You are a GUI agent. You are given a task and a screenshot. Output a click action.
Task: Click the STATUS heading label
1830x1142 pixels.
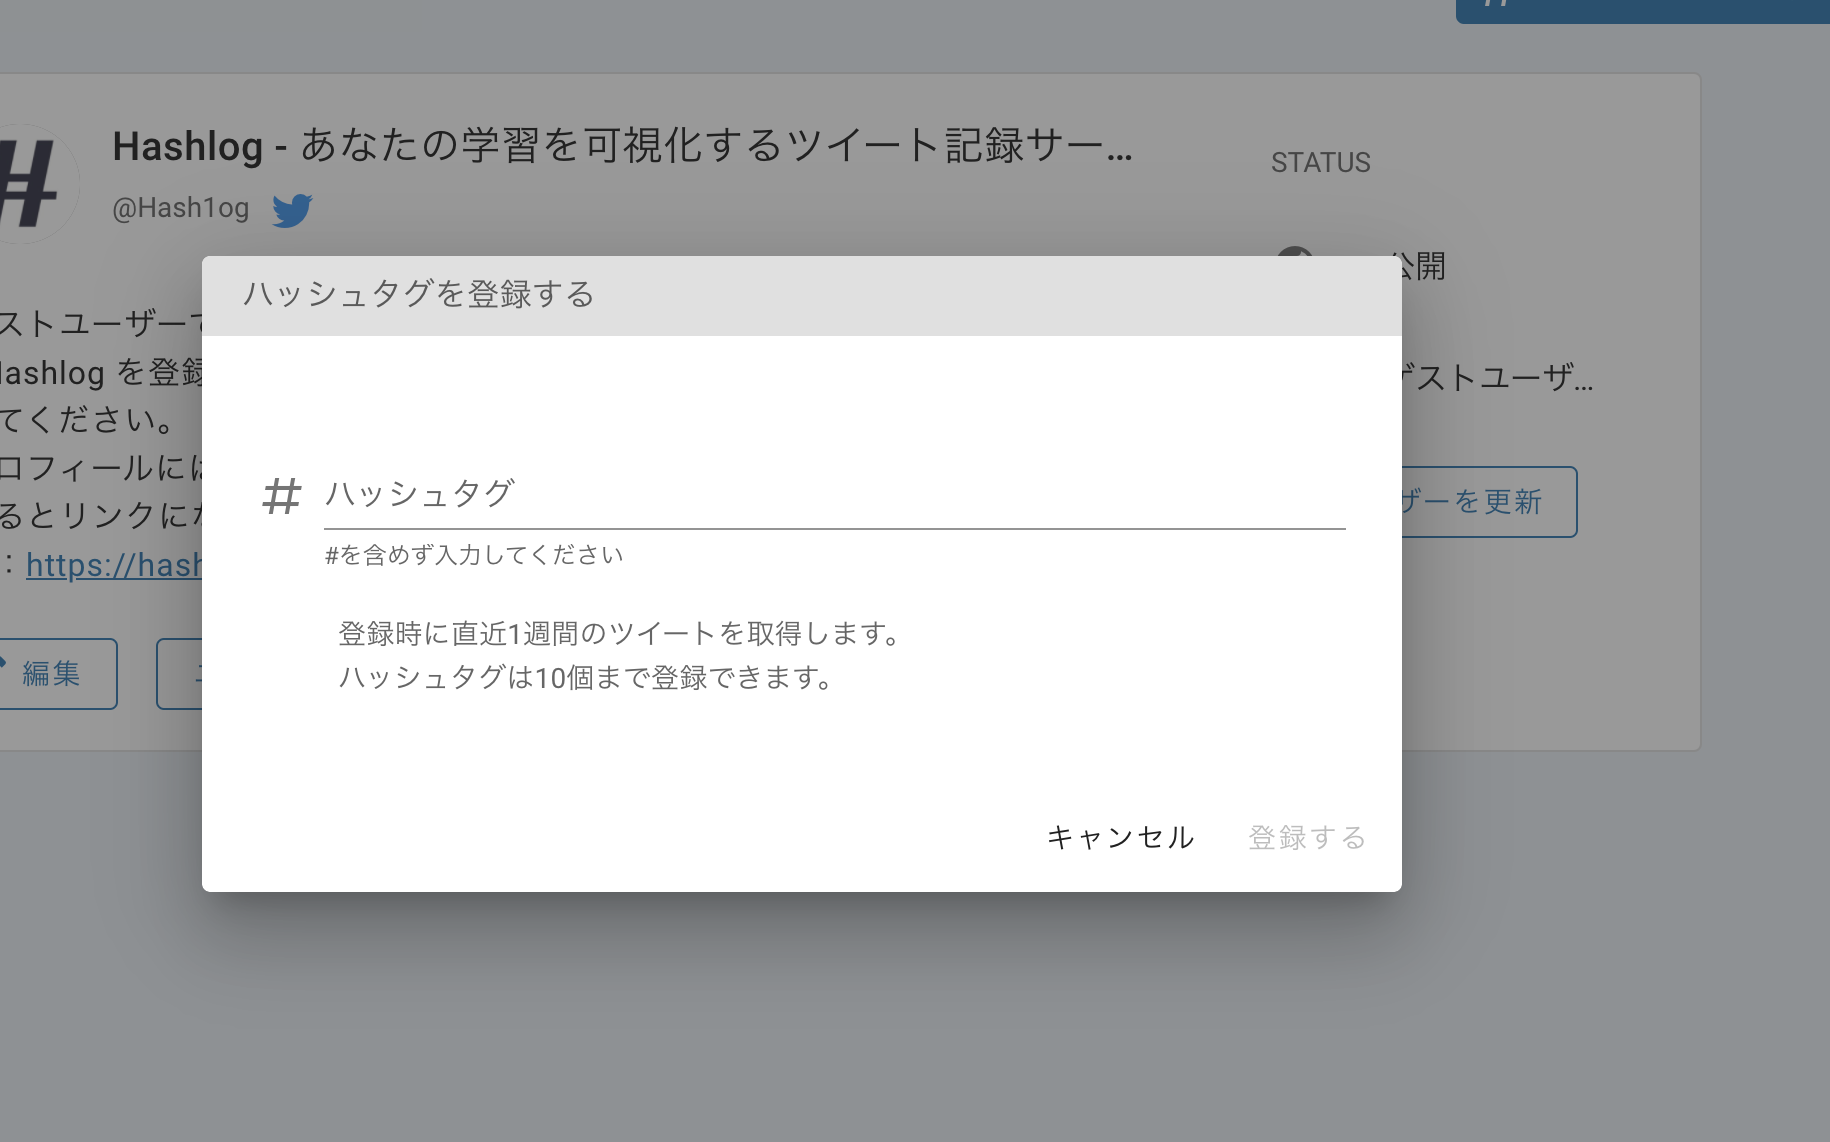[x=1321, y=162]
